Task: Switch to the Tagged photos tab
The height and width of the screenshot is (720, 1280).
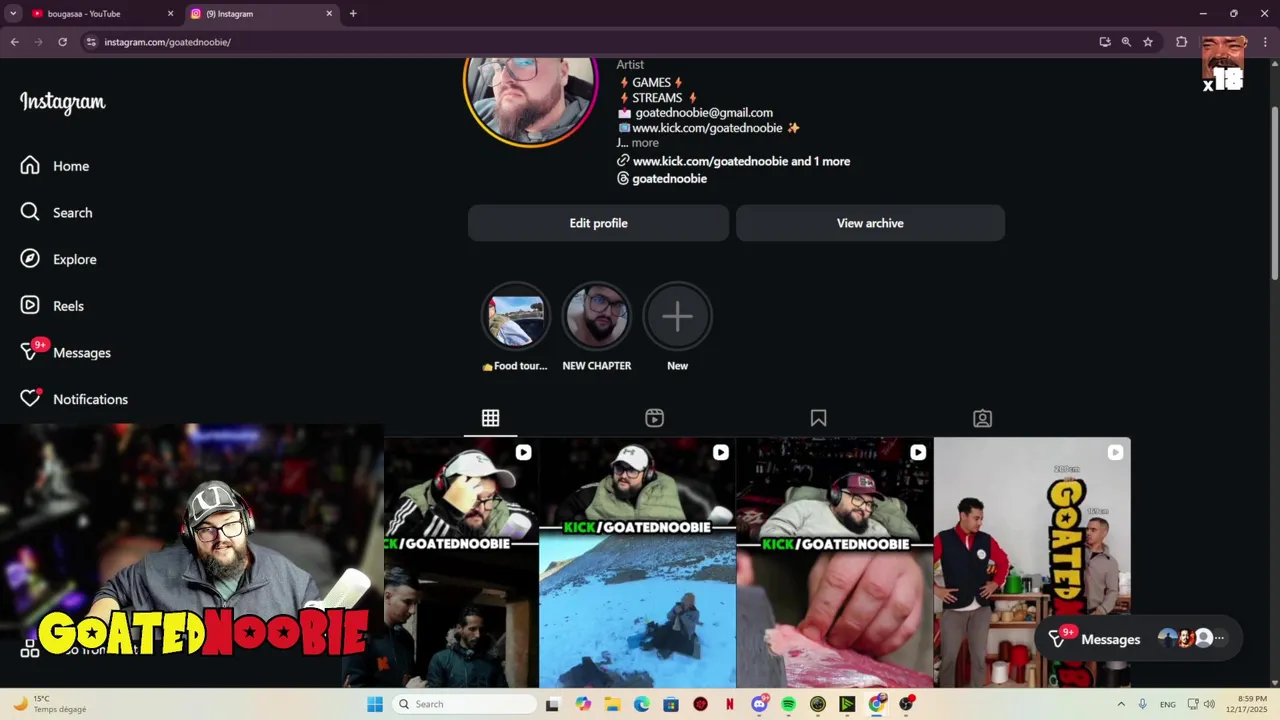Action: click(x=982, y=418)
